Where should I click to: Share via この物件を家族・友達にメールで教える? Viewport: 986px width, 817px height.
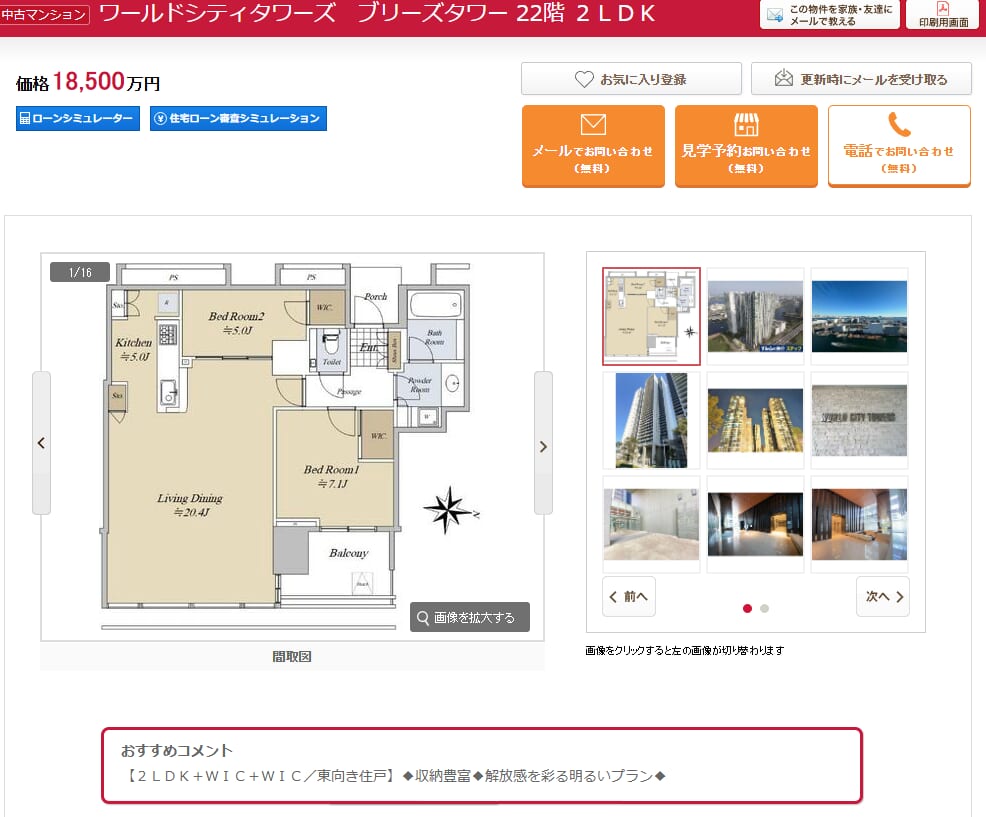point(829,14)
